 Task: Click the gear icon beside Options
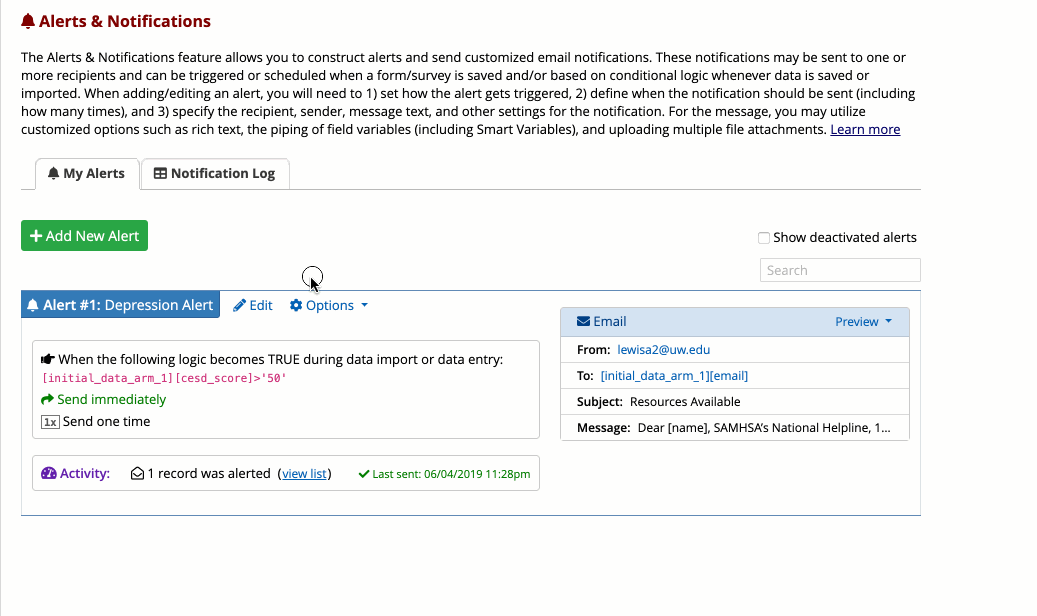tap(296, 306)
